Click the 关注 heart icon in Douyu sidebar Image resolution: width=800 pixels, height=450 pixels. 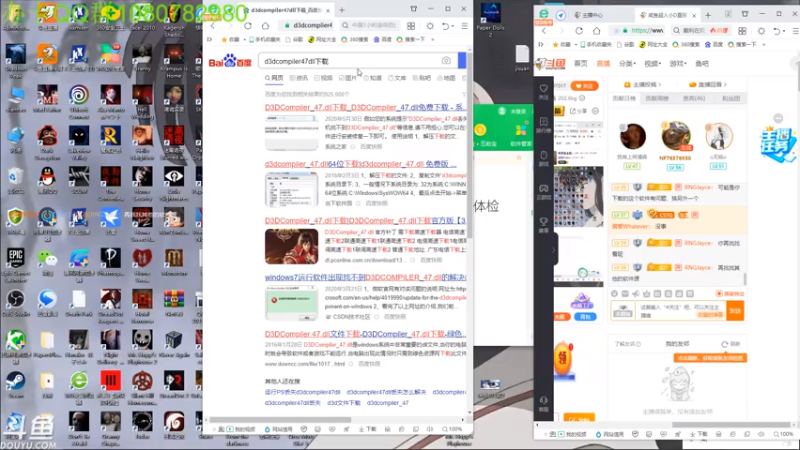543,91
